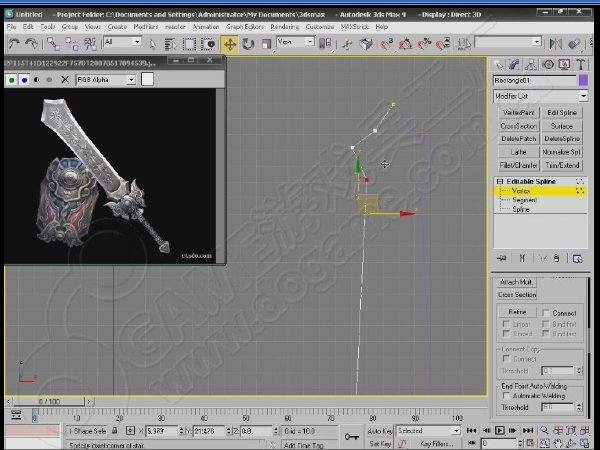Viewport: 600px width, 450px height.
Task: Open the MAXScript menu
Action: (354, 27)
